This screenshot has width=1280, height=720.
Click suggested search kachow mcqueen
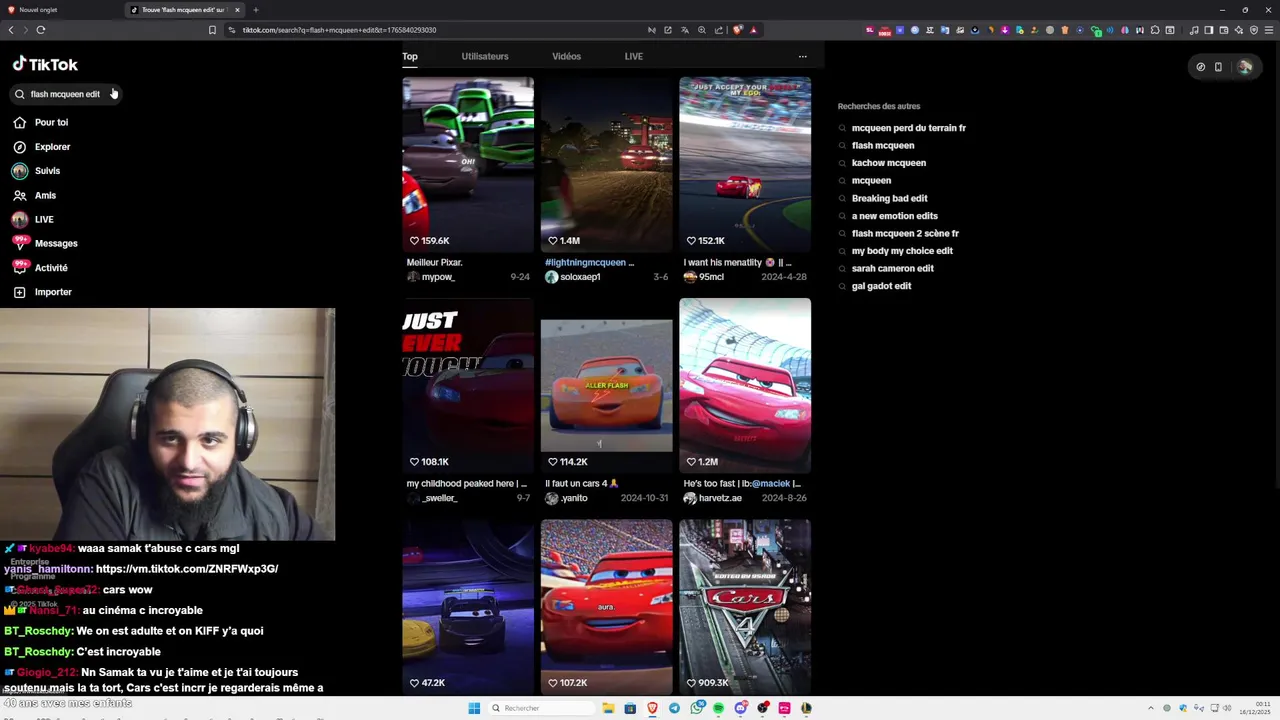pos(888,163)
